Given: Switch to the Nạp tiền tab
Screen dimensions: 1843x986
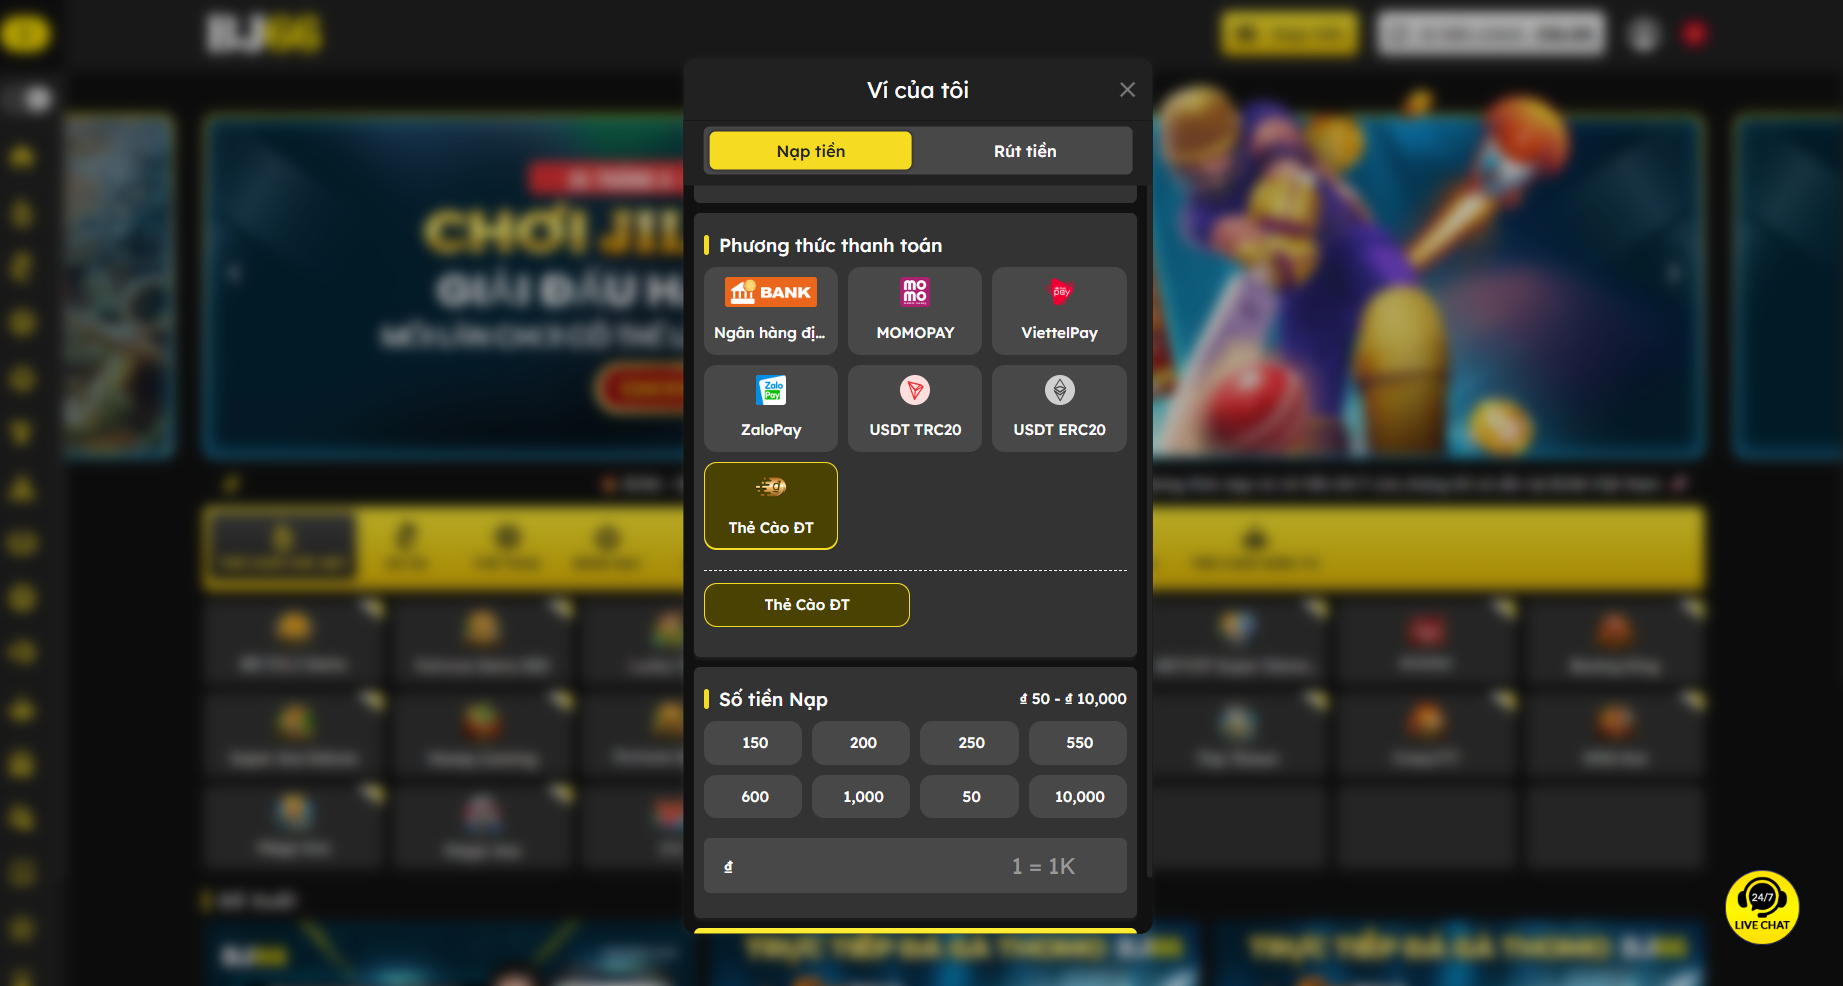Looking at the screenshot, I should tap(810, 151).
